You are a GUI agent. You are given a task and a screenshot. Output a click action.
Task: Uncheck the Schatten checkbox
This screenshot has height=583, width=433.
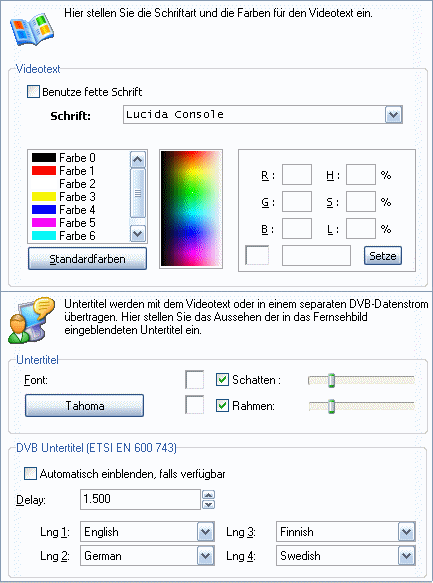click(222, 380)
